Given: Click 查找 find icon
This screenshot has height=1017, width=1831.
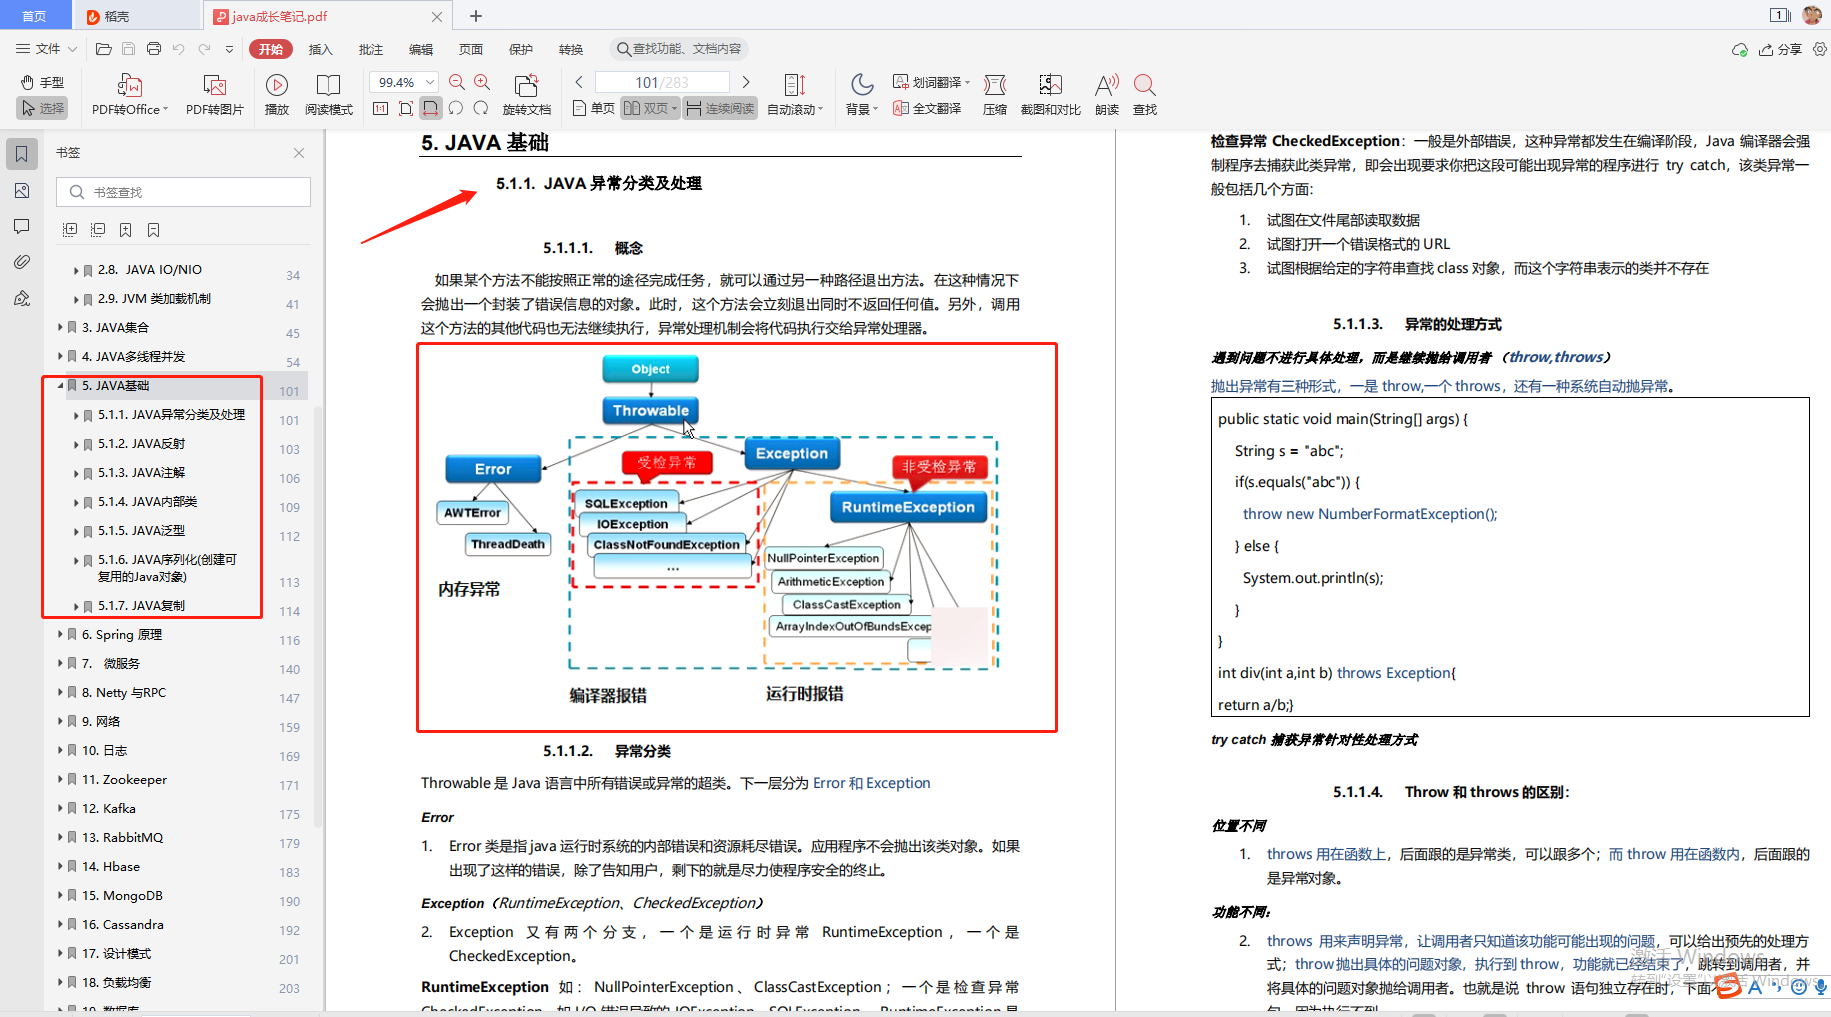Looking at the screenshot, I should click(x=1145, y=85).
